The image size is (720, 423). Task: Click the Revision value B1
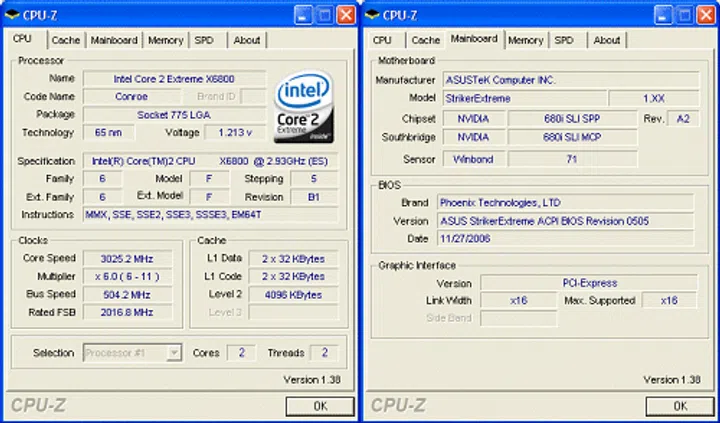coord(314,197)
